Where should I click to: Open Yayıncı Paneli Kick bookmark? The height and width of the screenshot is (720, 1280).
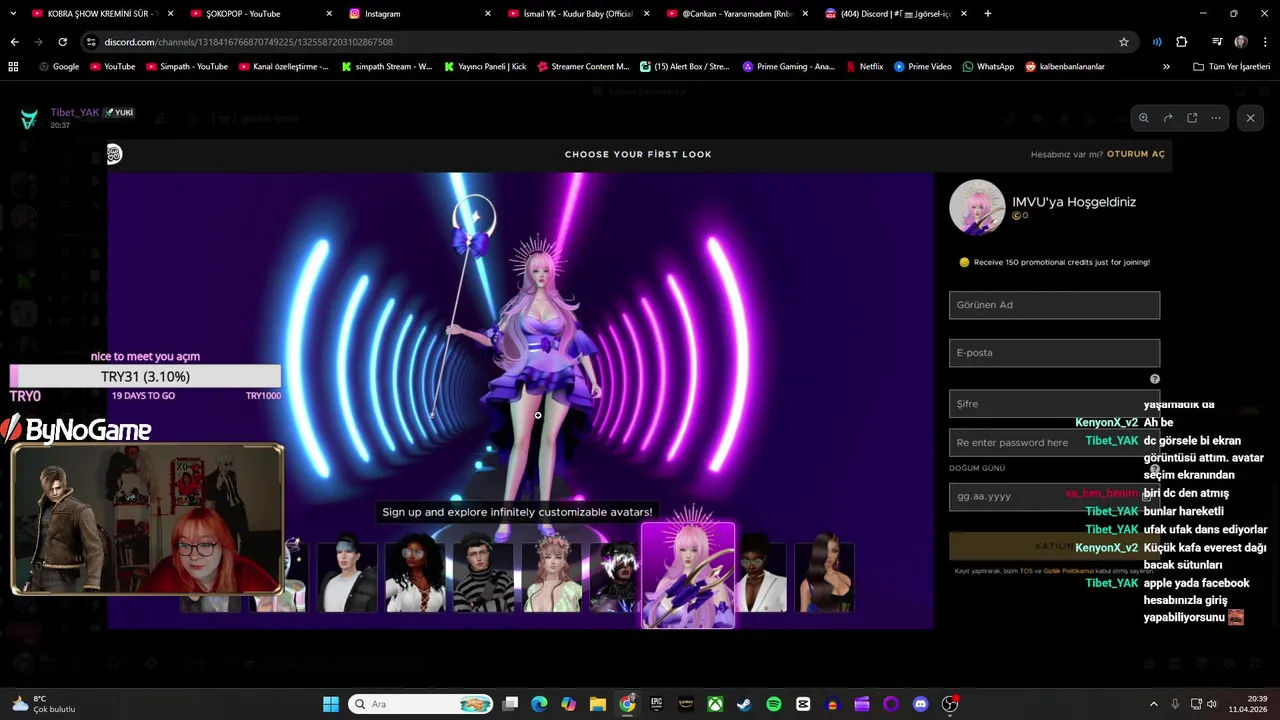pyautogui.click(x=484, y=66)
